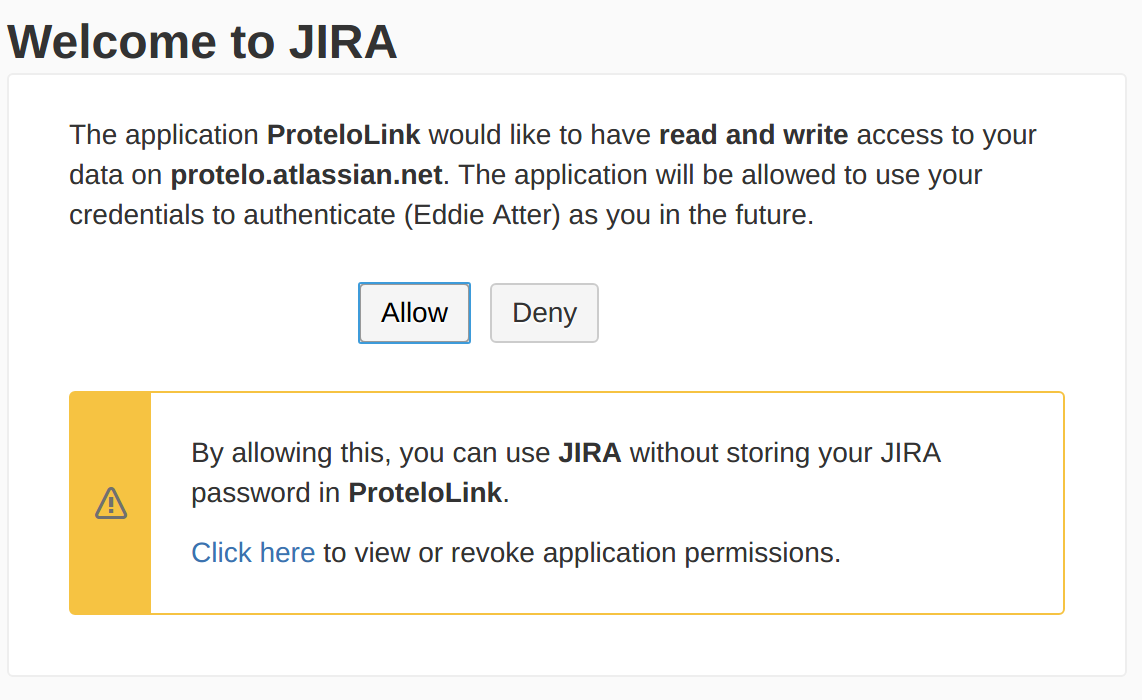Click bold ProteloLink in the first paragraph
Image resolution: width=1142 pixels, height=700 pixels.
[343, 134]
